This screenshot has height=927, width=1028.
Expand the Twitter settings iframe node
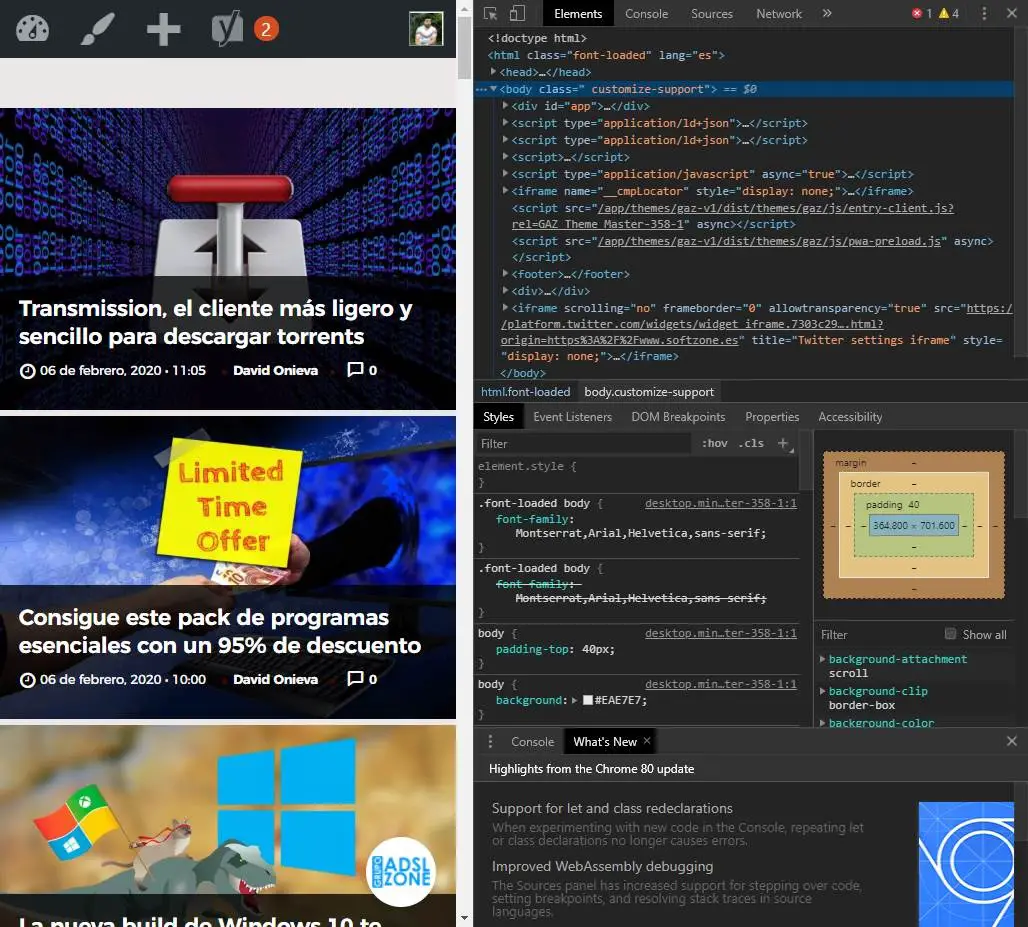(x=505, y=307)
